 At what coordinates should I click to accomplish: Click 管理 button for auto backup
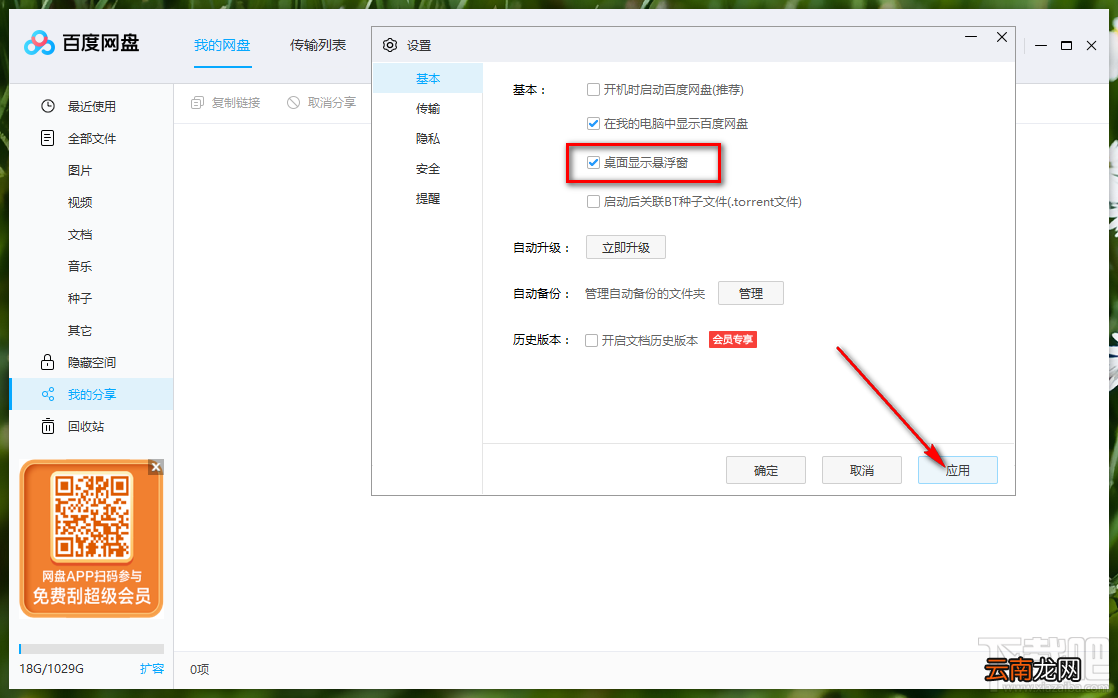751,293
